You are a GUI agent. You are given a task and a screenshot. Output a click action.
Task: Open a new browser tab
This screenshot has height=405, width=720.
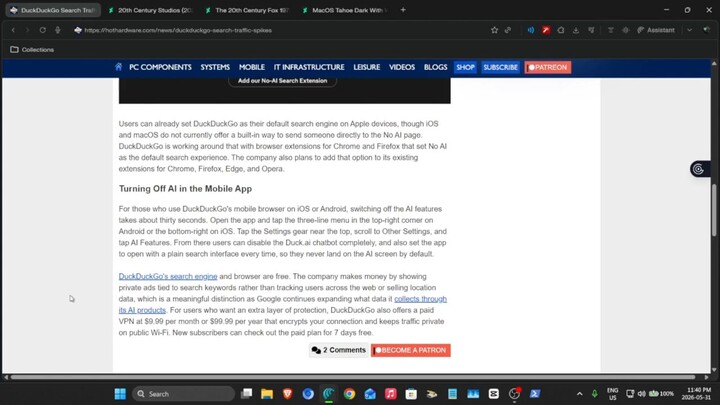[x=403, y=10]
